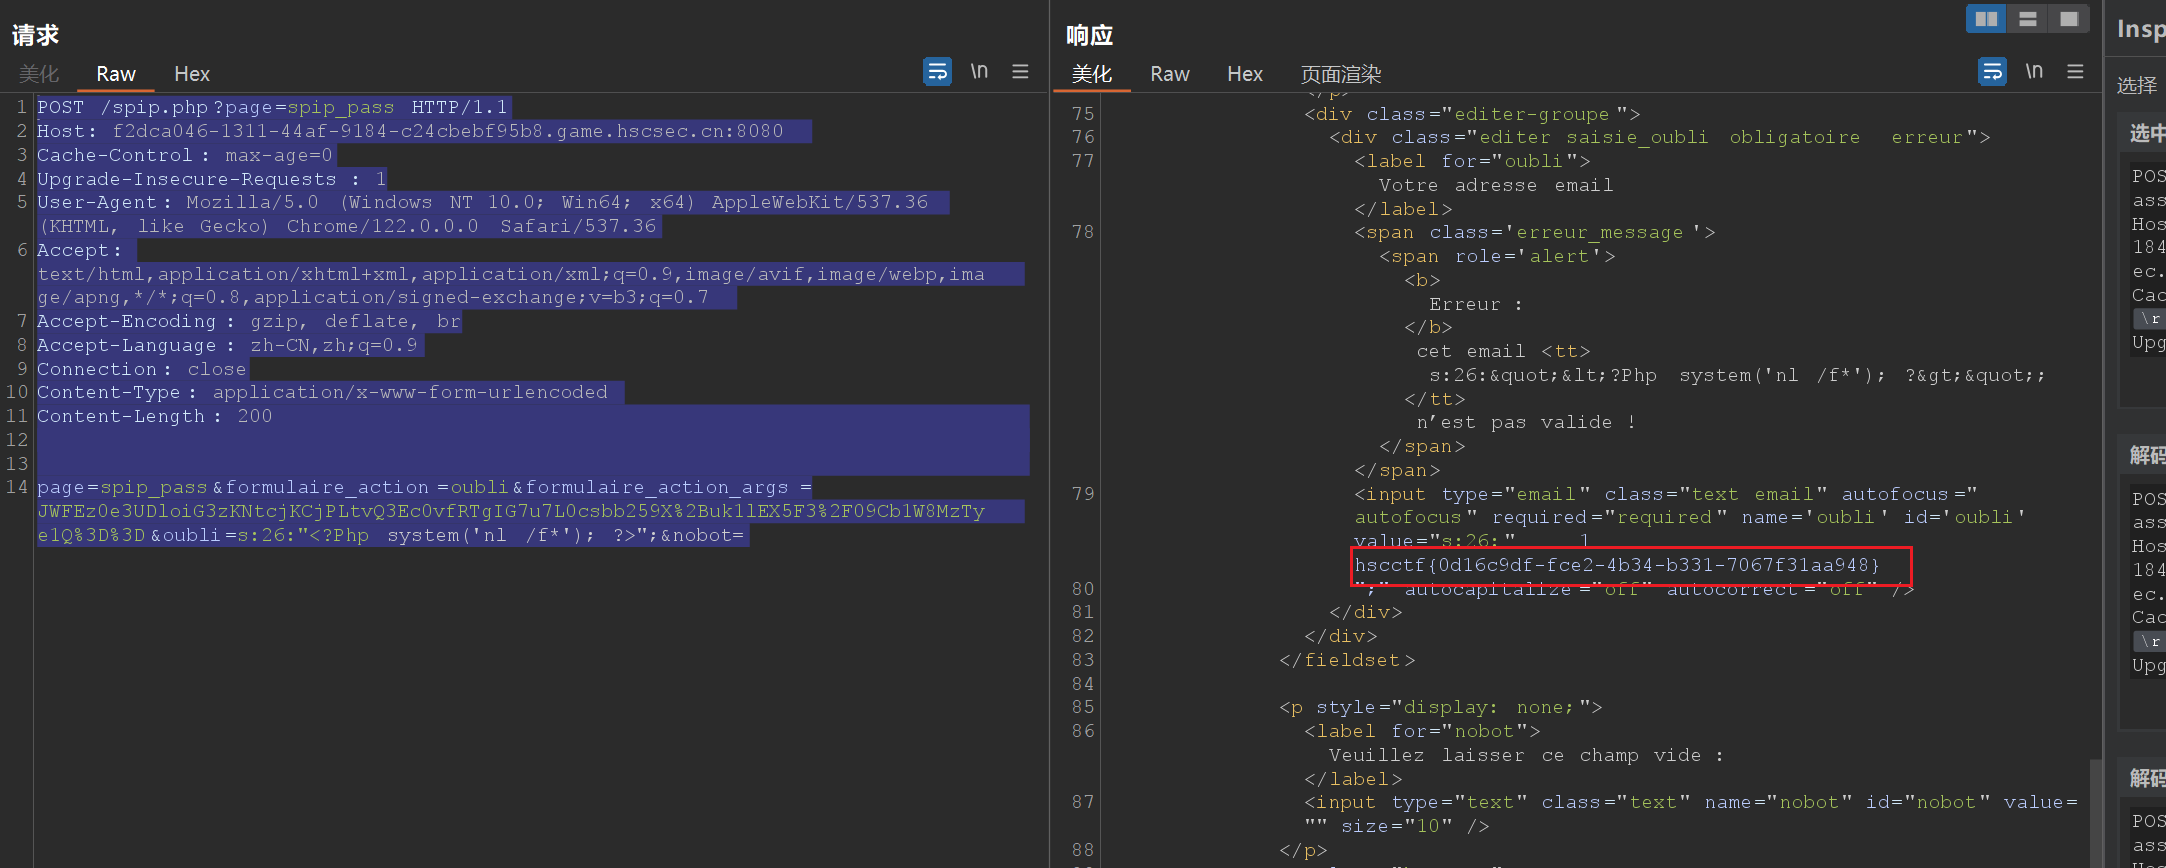Click the response vertical scrollbar
This screenshot has width=2166, height=868.
[x=2095, y=812]
